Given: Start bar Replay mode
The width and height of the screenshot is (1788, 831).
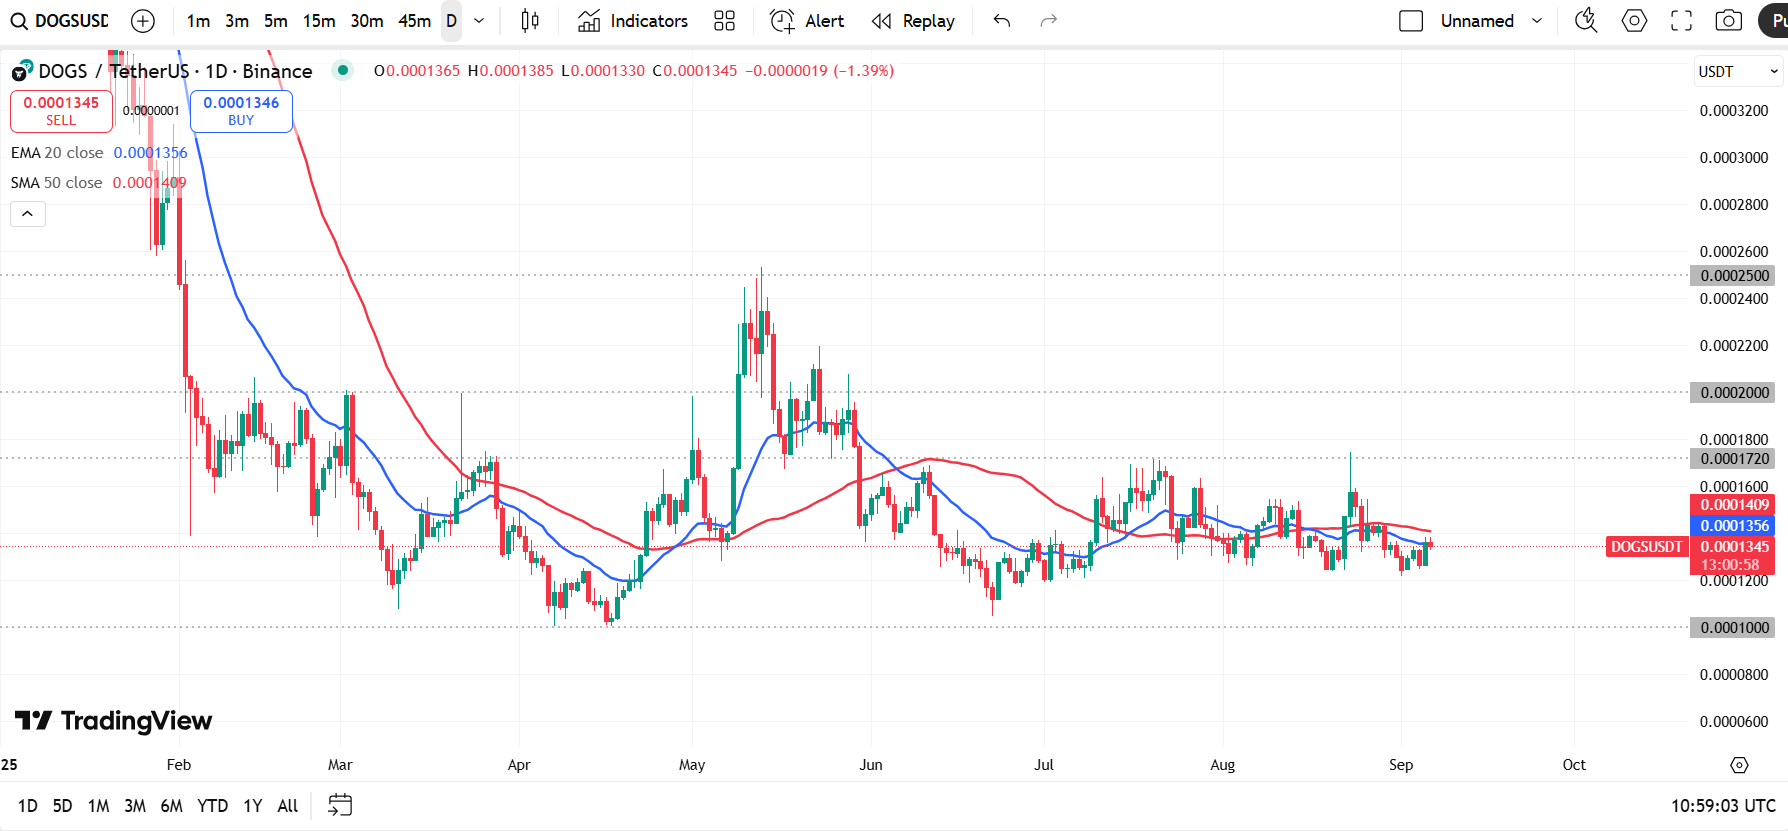Looking at the screenshot, I should pyautogui.click(x=913, y=21).
